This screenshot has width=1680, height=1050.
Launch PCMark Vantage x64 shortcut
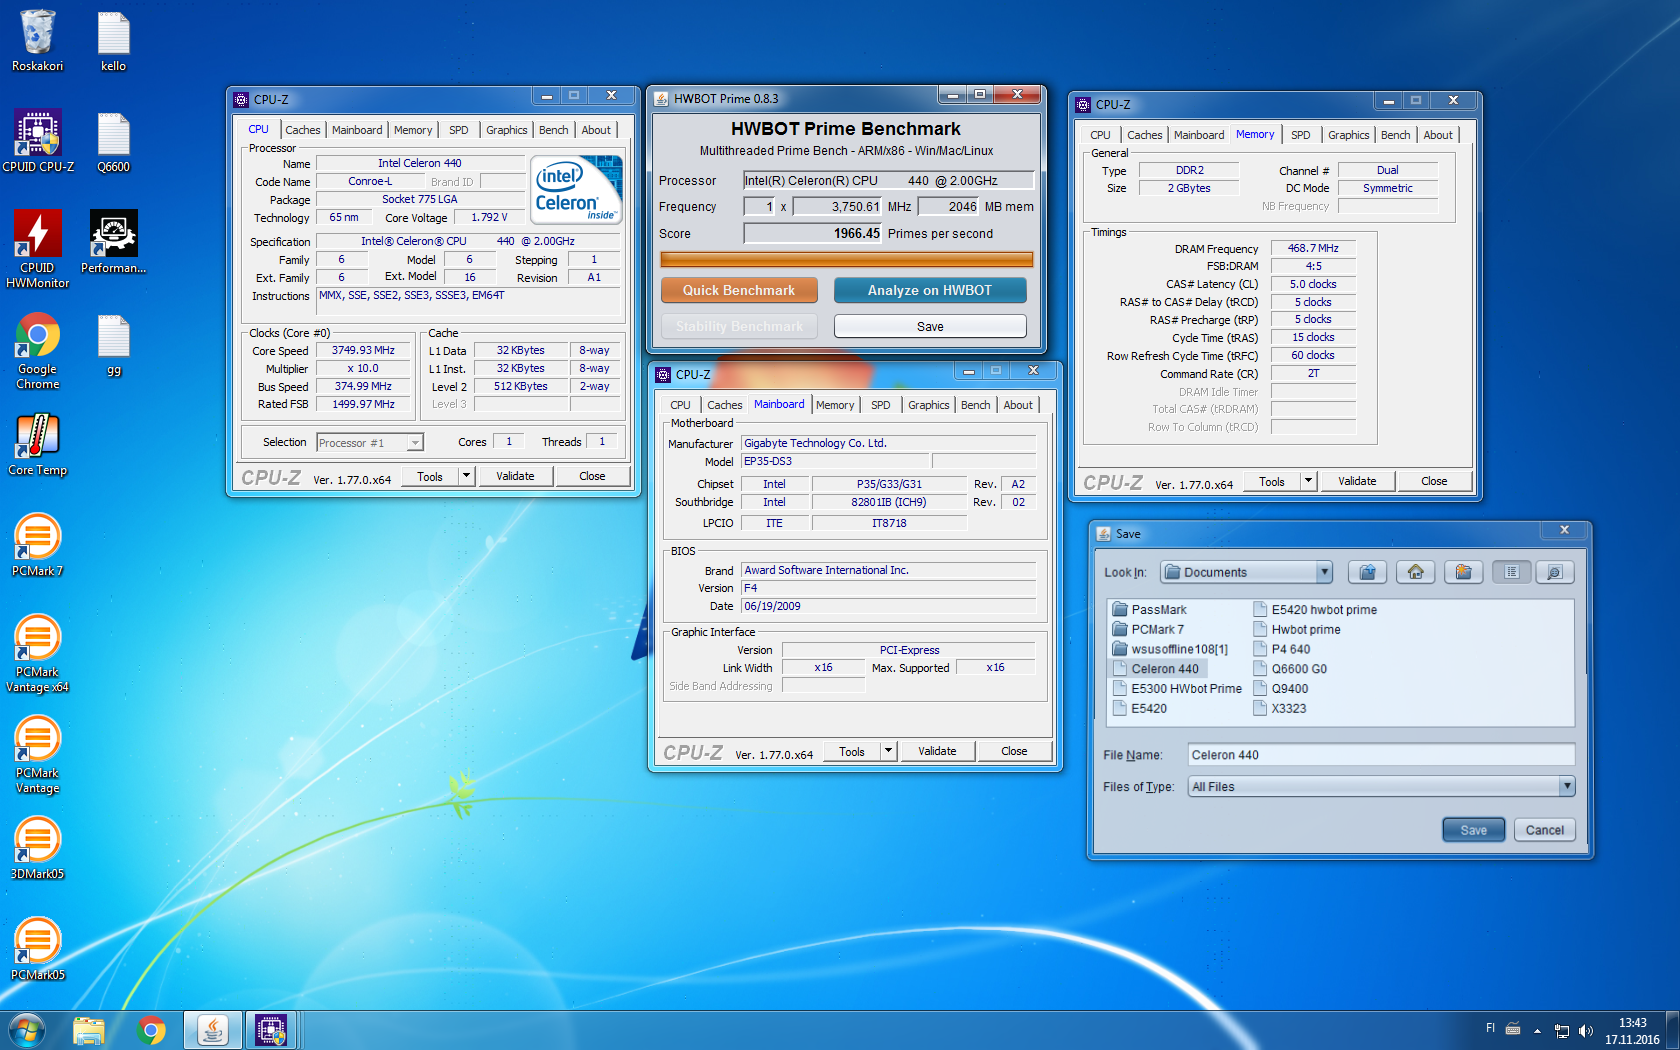point(38,653)
